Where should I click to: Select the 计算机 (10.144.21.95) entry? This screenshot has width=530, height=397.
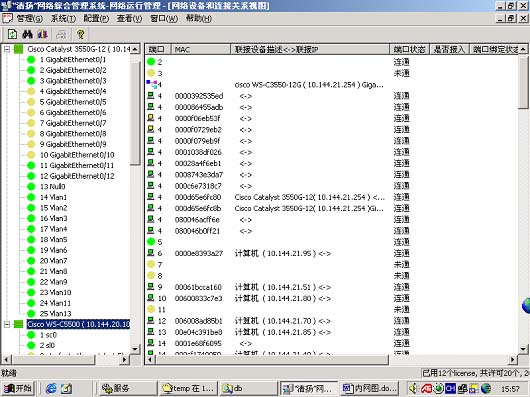click(283, 253)
